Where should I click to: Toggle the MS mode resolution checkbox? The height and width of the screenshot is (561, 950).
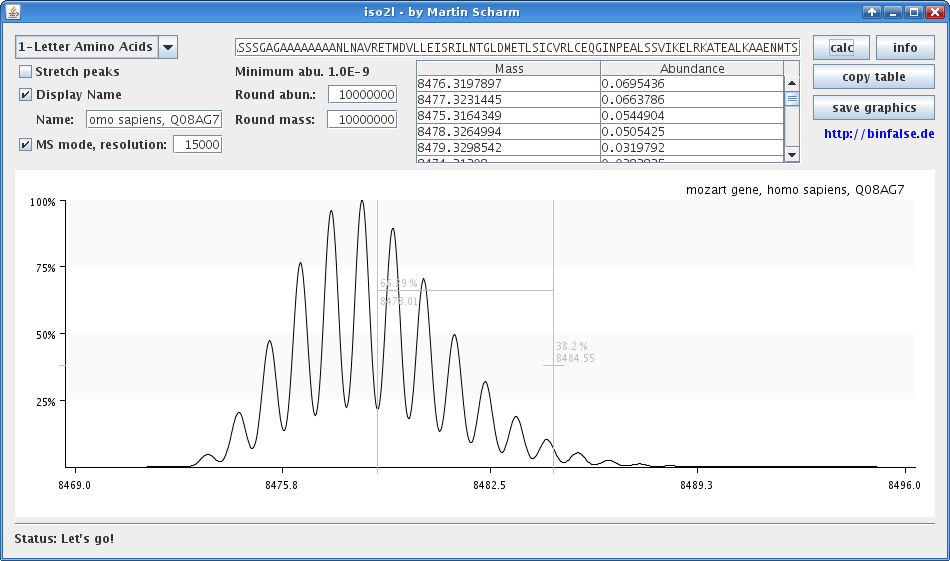tap(26, 145)
